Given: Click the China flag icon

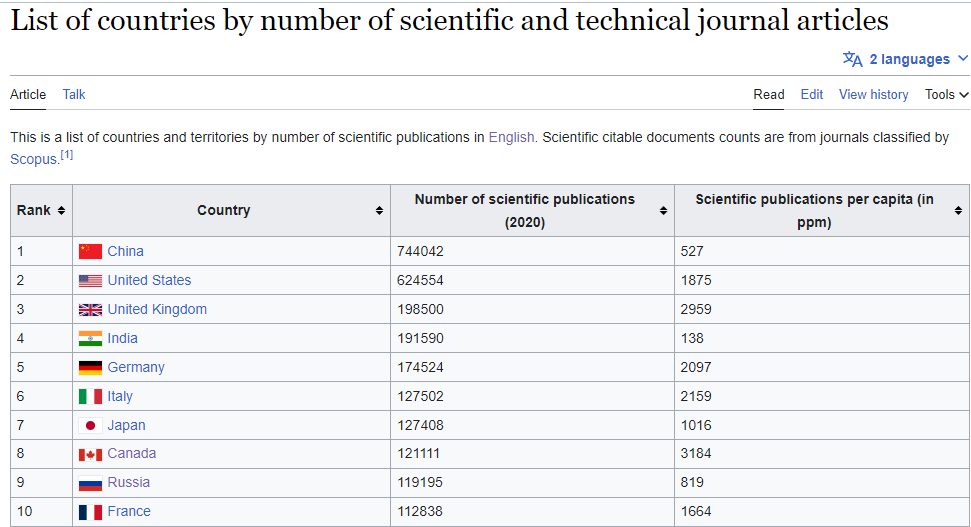Looking at the screenshot, I should pos(90,251).
